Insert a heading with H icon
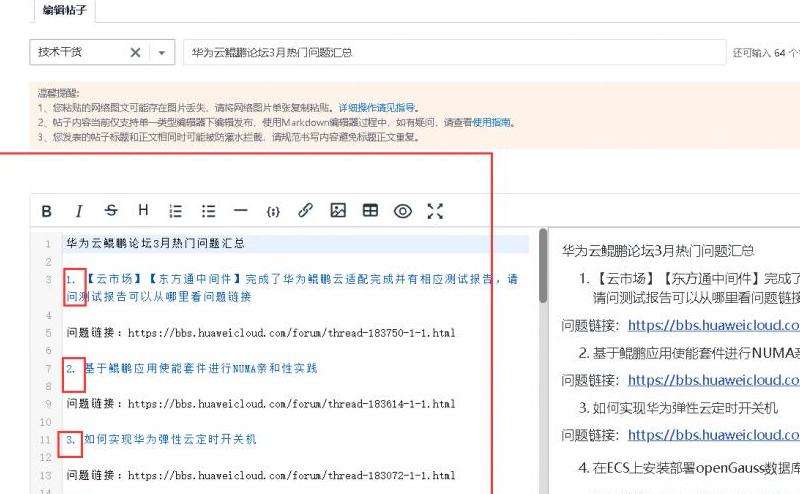Screen dimensions: 800x494 pyautogui.click(x=143, y=210)
